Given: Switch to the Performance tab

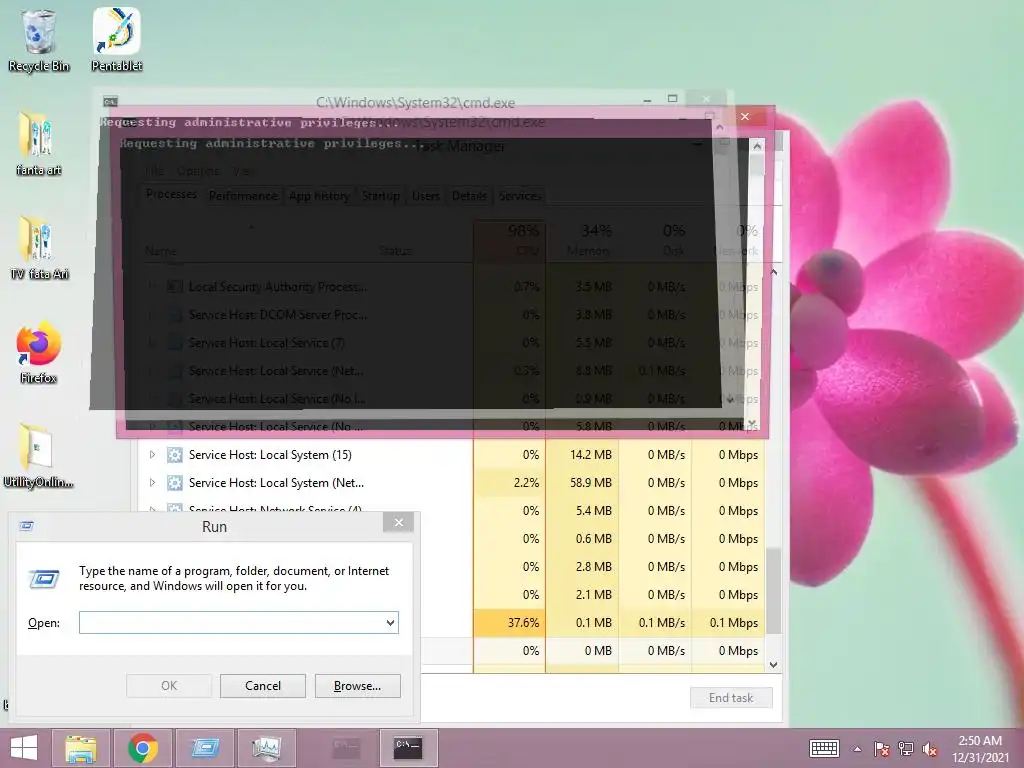Looking at the screenshot, I should 243,196.
